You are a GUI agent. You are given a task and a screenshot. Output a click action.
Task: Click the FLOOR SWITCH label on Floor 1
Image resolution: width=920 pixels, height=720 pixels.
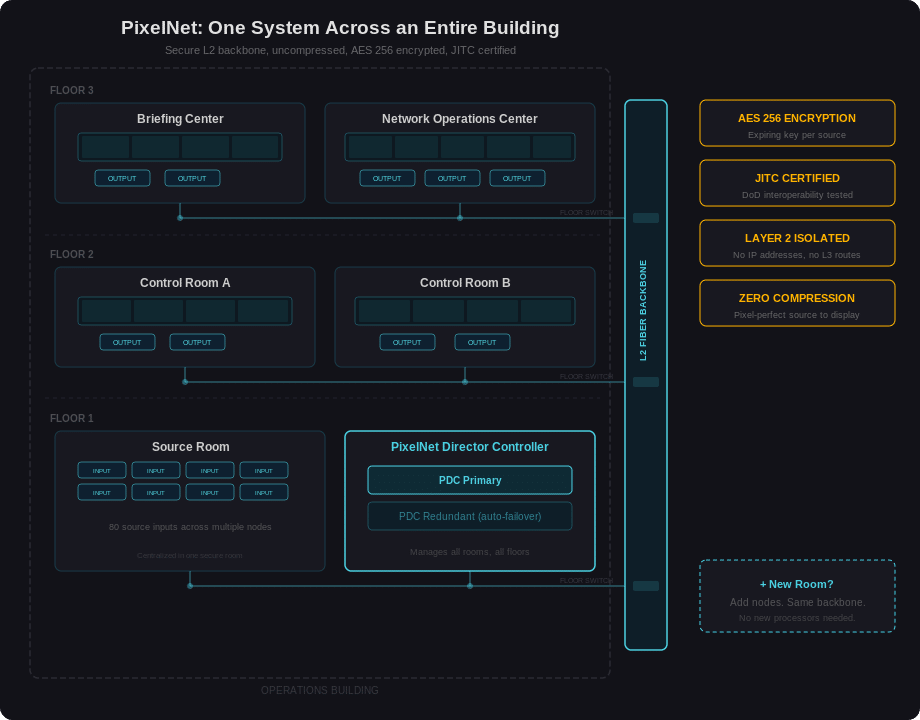point(586,580)
